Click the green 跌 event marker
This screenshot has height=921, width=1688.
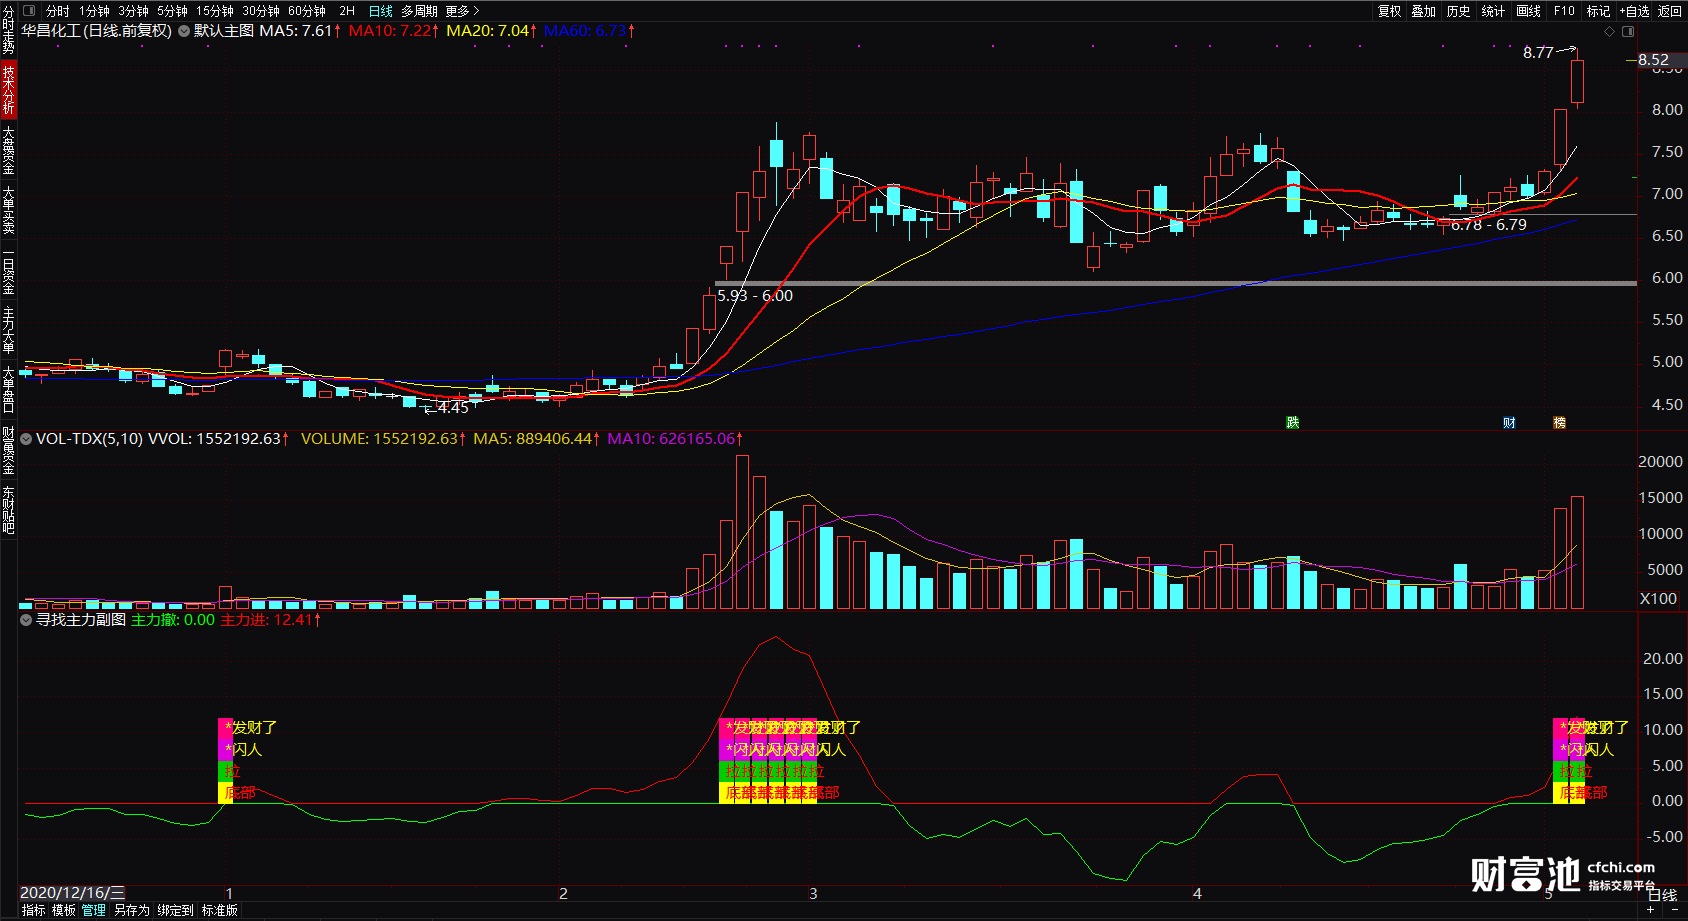[1292, 423]
